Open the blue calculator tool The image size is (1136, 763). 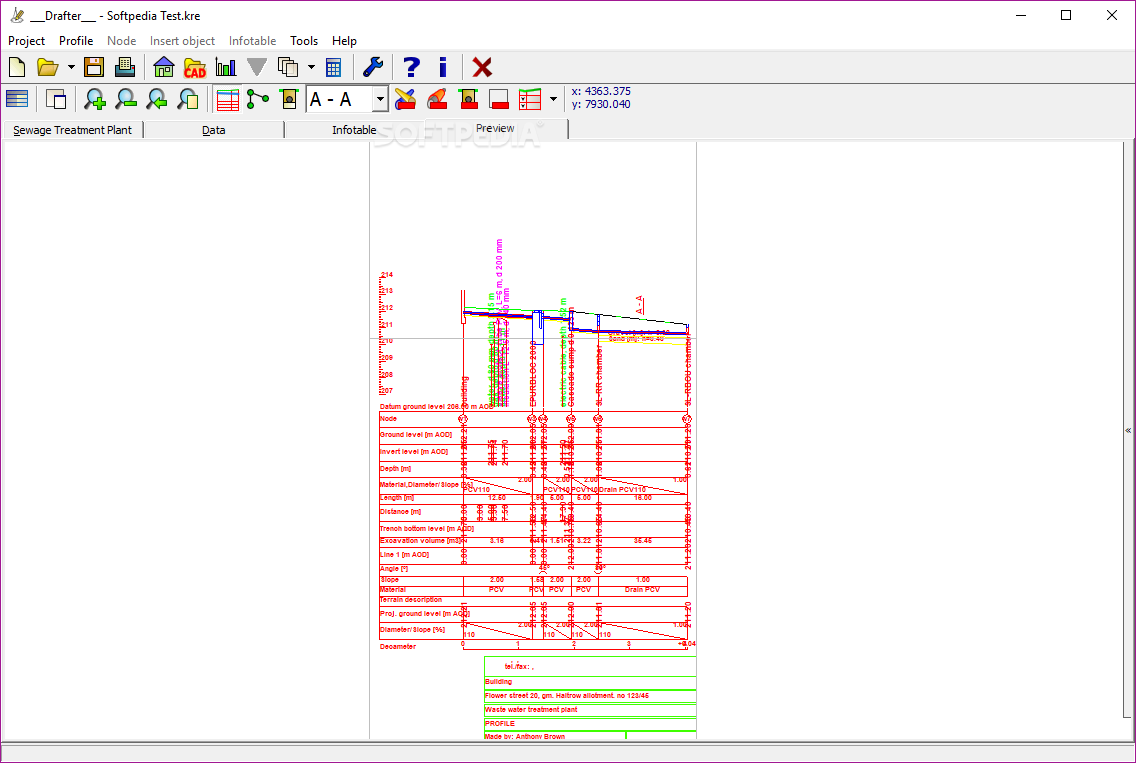pyautogui.click(x=333, y=67)
